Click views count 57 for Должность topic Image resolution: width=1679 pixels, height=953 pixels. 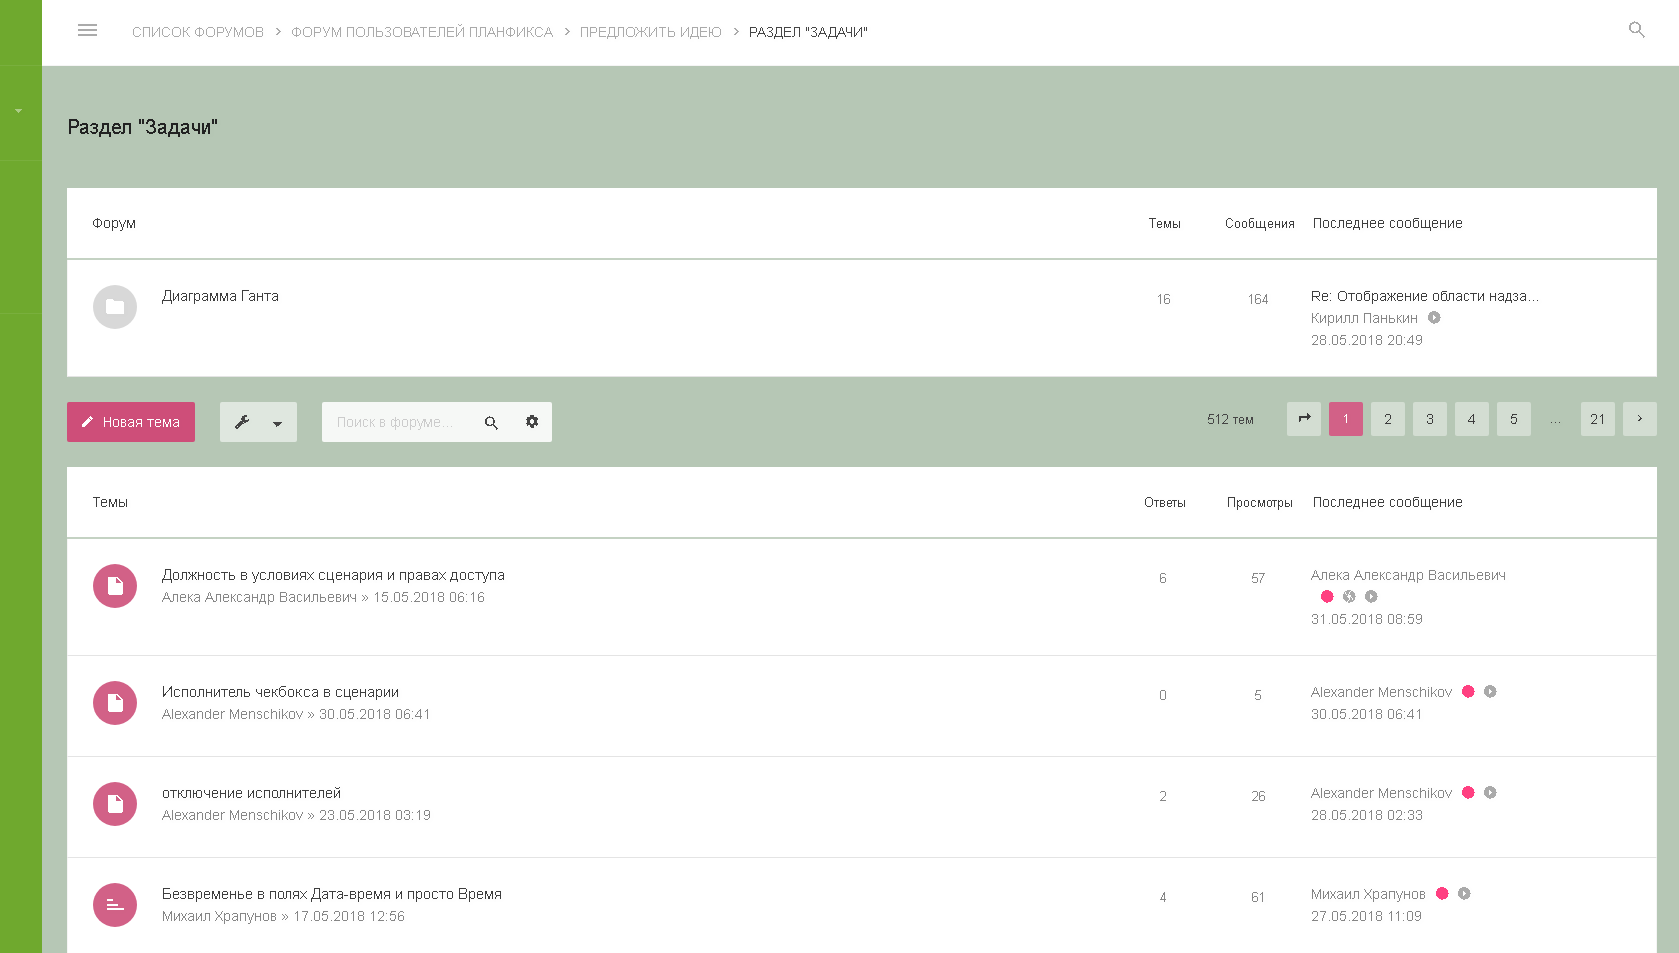[1258, 578]
